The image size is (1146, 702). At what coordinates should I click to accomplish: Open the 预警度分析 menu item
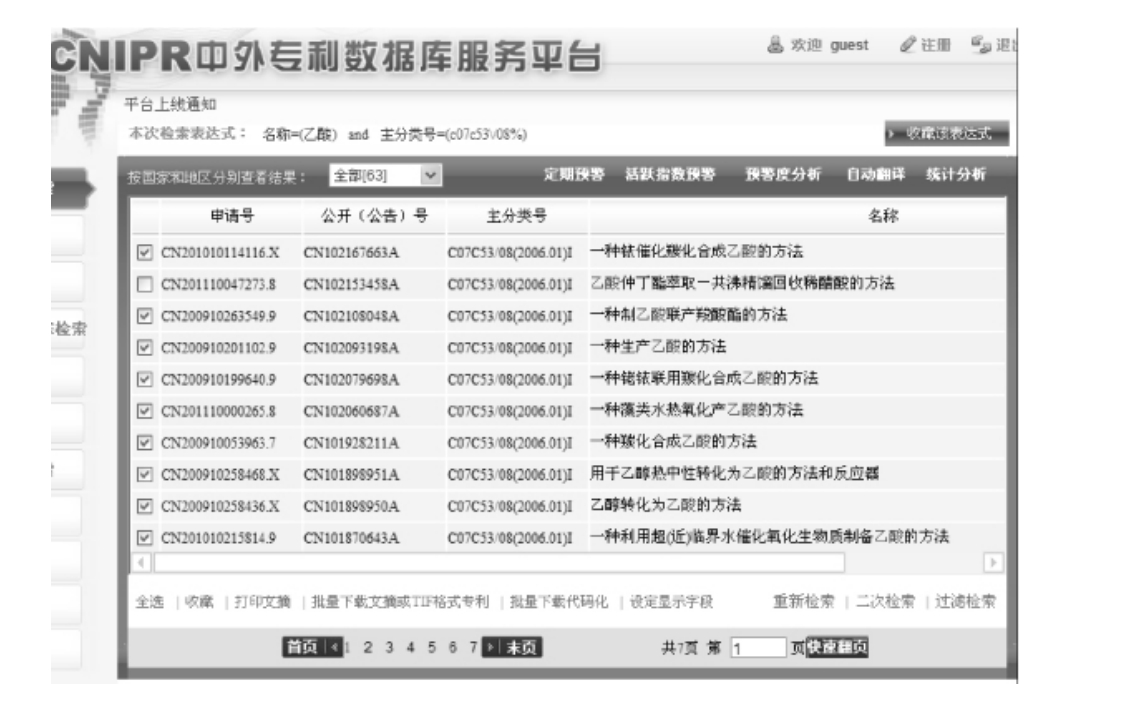(783, 175)
